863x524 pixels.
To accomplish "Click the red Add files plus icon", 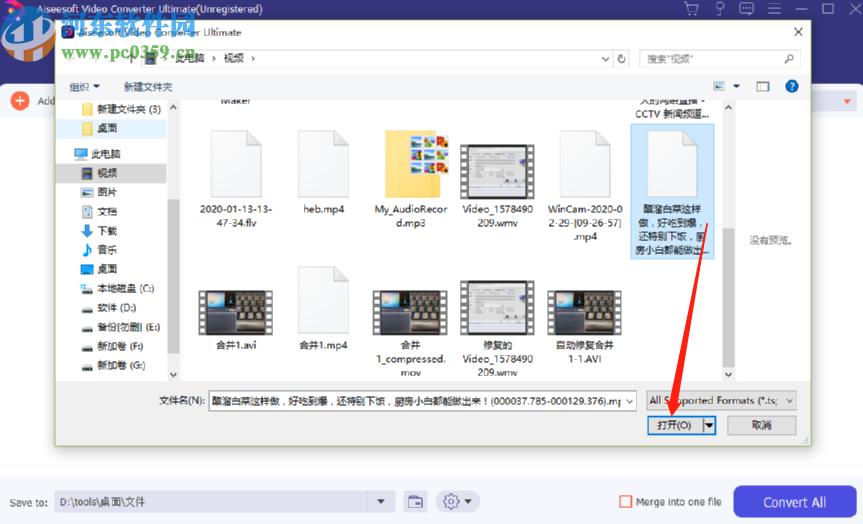I will [20, 101].
